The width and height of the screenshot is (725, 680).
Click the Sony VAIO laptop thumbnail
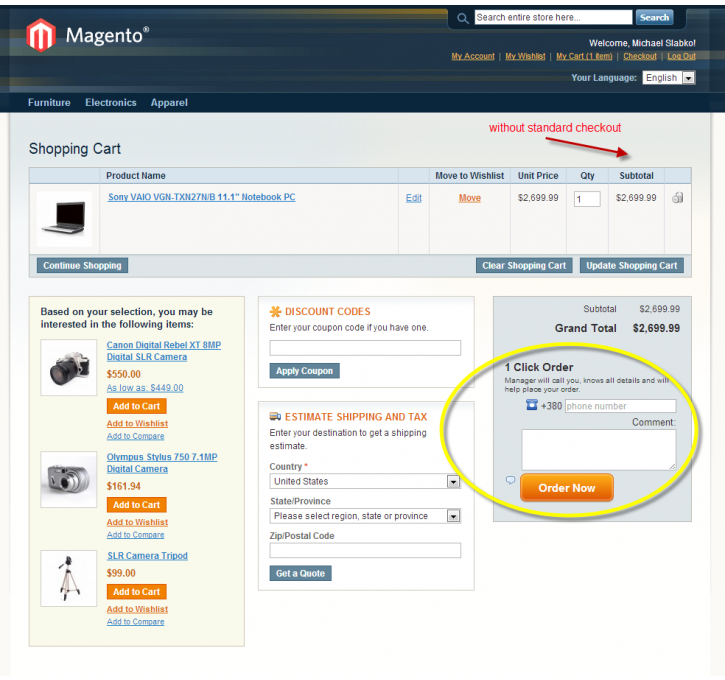click(x=64, y=219)
